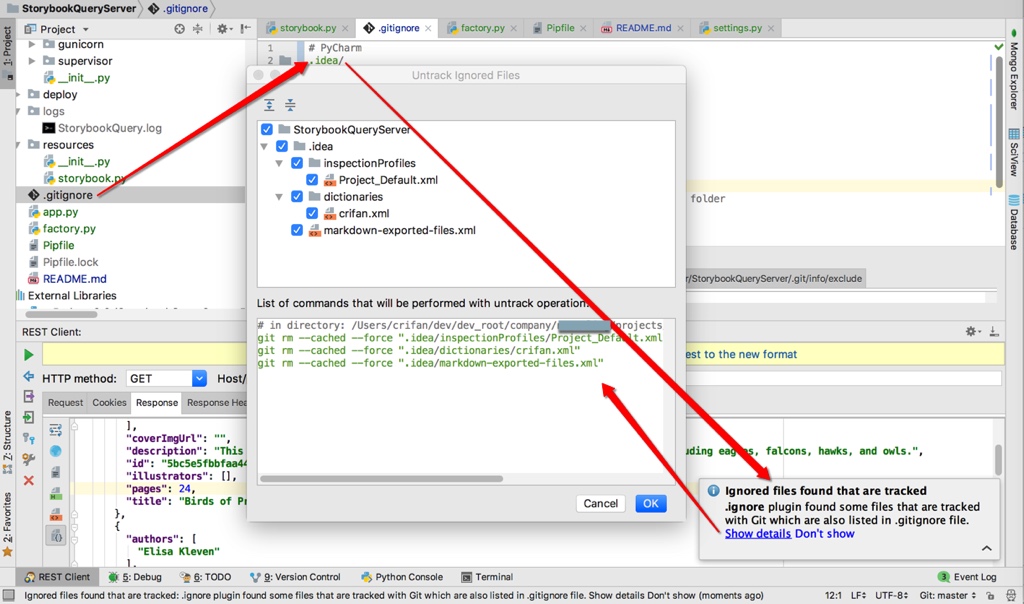
Task: Click the scroll-from-source target icon in Project panel
Action: click(x=180, y=29)
